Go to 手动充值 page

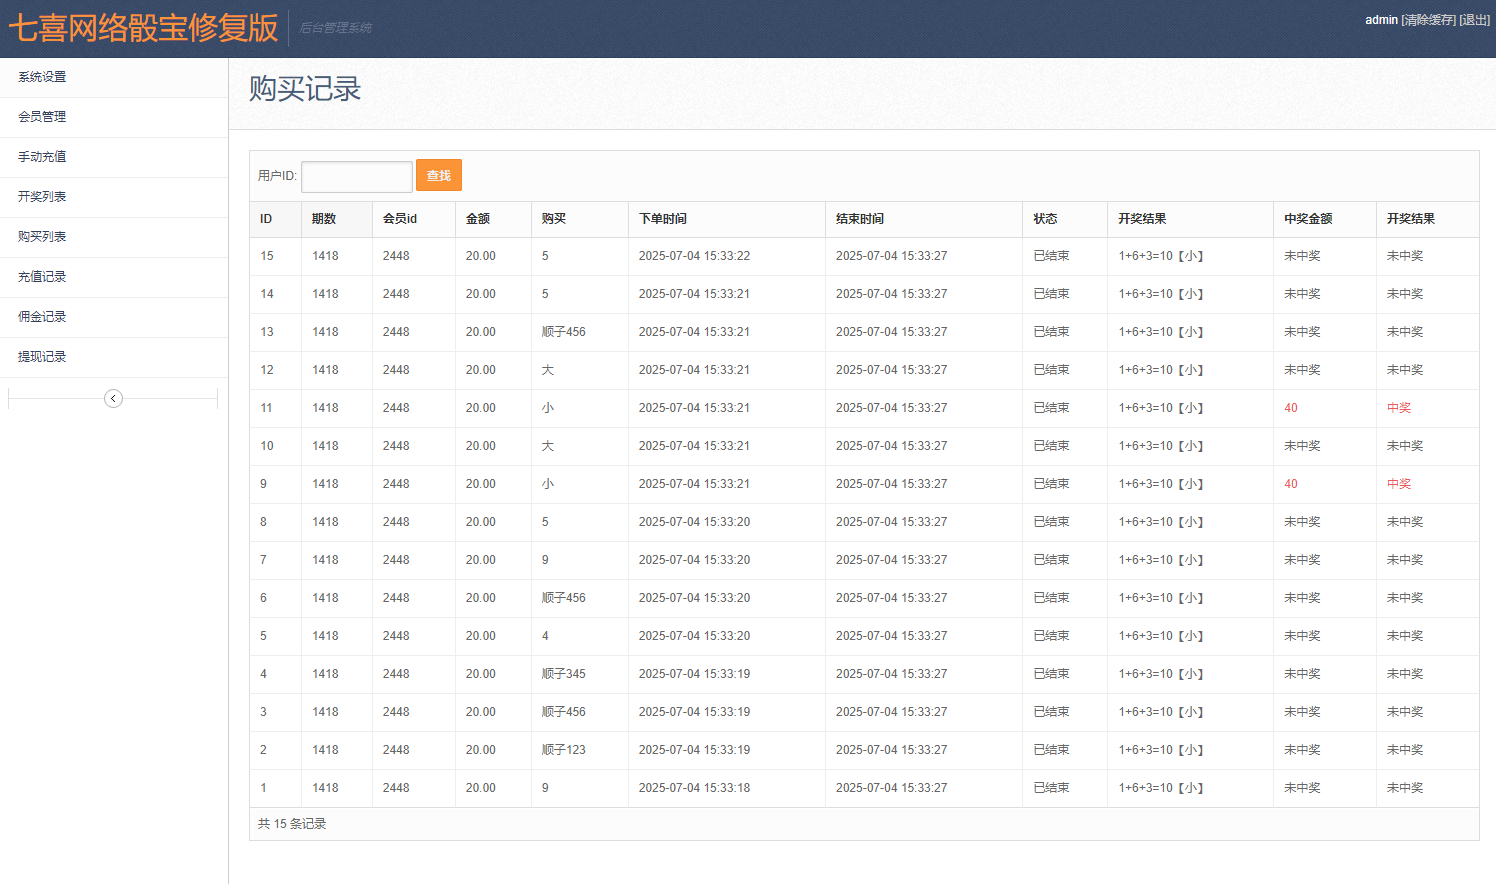coord(42,157)
